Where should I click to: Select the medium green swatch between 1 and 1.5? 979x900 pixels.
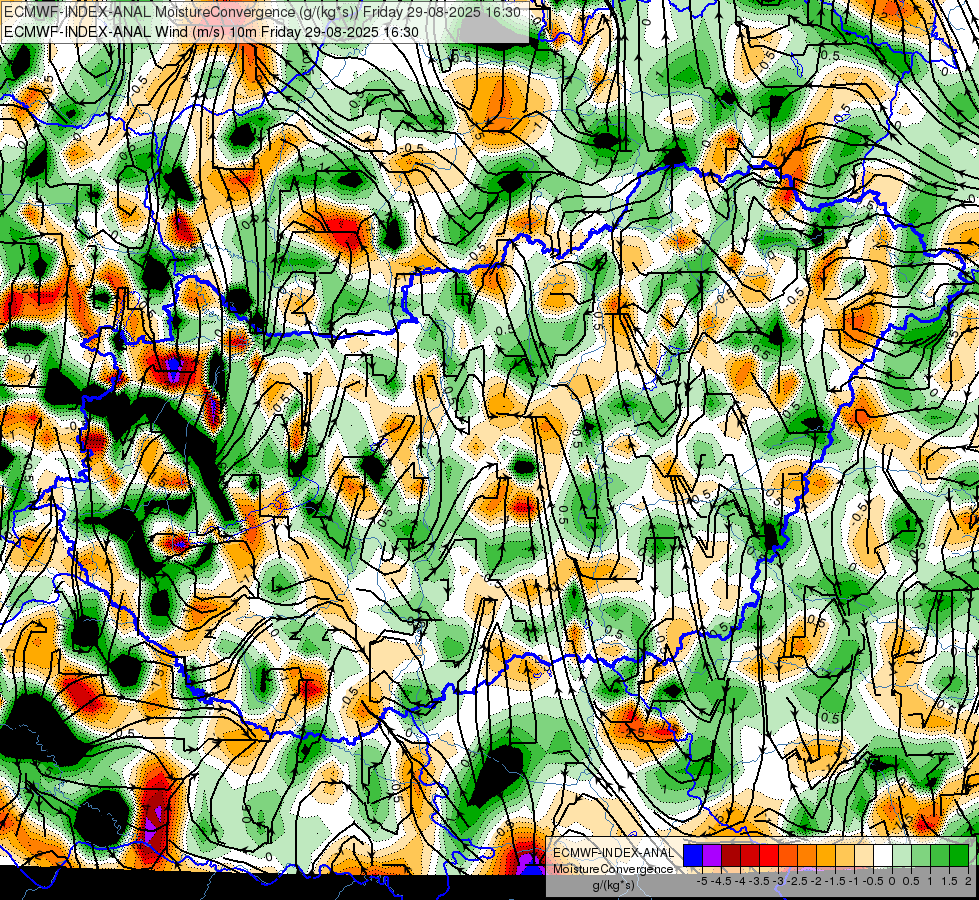coord(940,856)
